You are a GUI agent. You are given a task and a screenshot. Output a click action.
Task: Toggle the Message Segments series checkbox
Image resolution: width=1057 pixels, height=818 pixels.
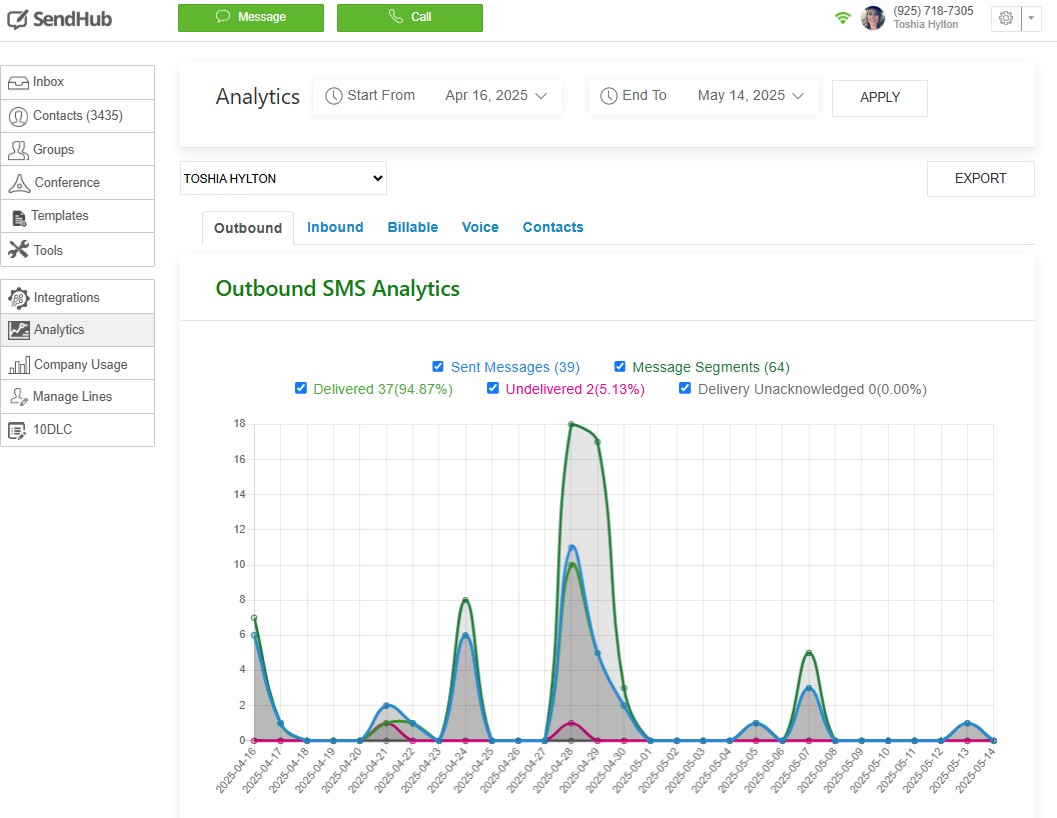click(620, 367)
